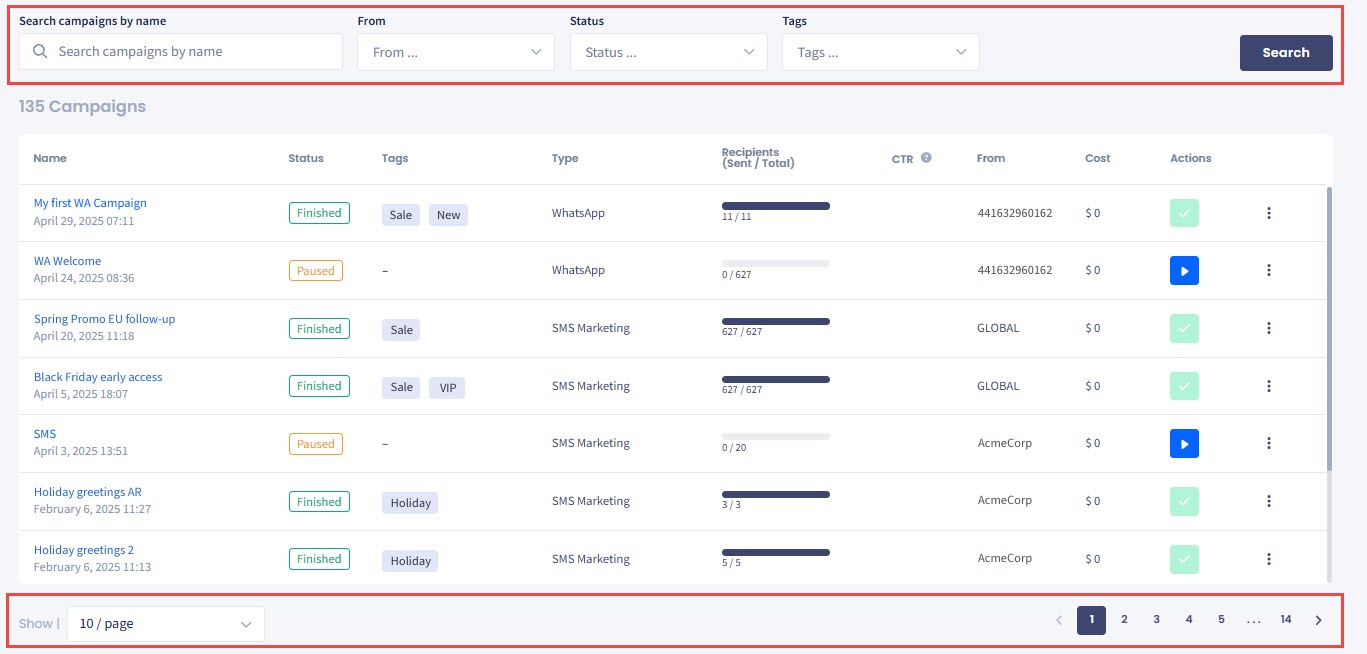Click the green checkmark for Black Friday early access
The height and width of the screenshot is (654, 1367).
pyautogui.click(x=1185, y=386)
